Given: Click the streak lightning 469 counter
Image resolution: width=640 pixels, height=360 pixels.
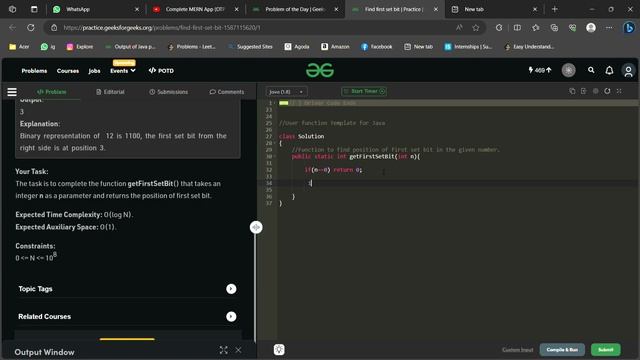Looking at the screenshot, I should [540, 70].
